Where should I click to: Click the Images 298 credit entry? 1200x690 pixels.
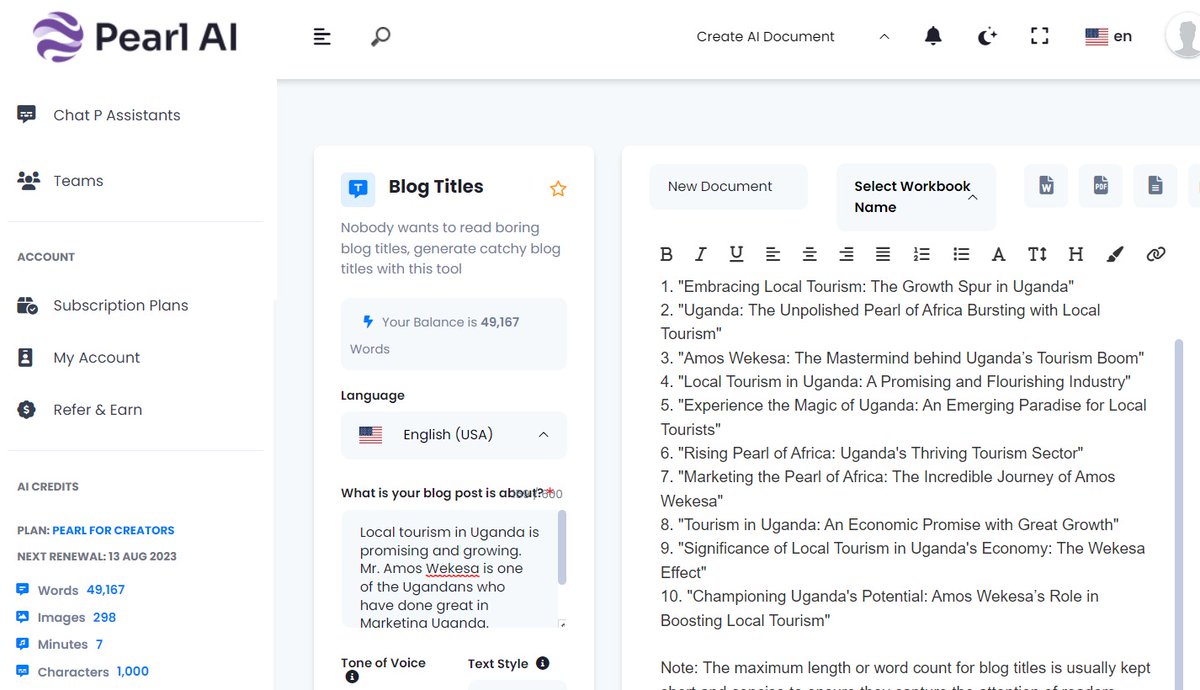[67, 617]
